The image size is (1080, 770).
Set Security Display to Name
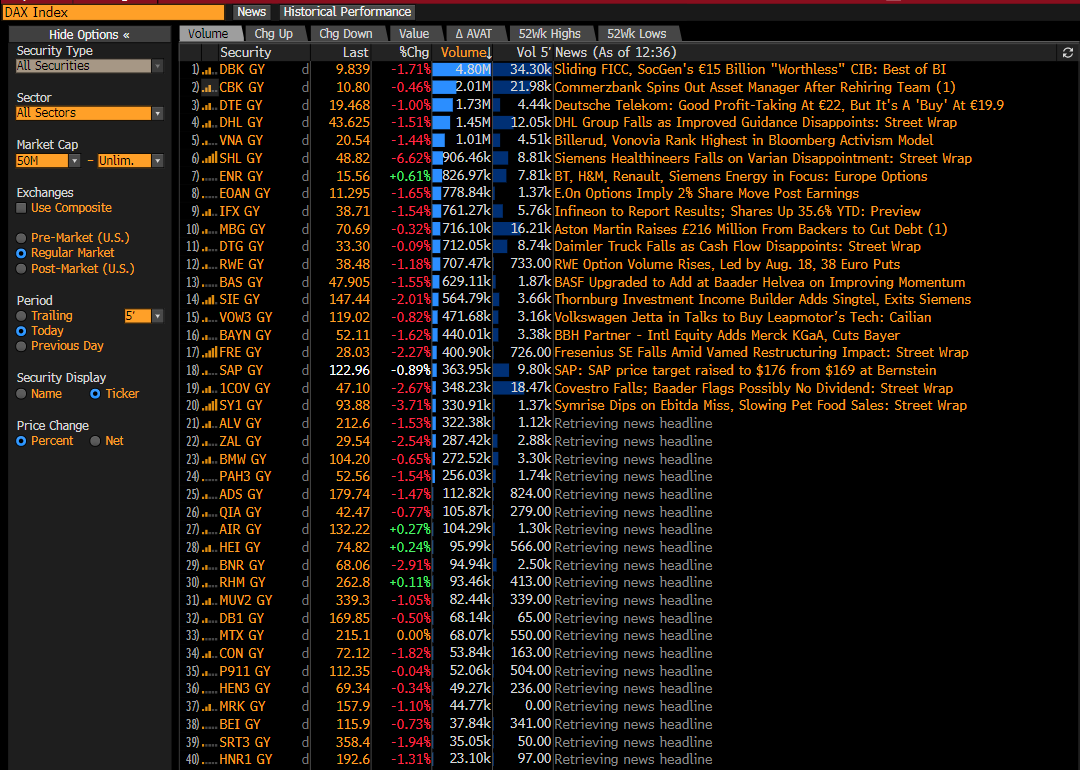21,394
